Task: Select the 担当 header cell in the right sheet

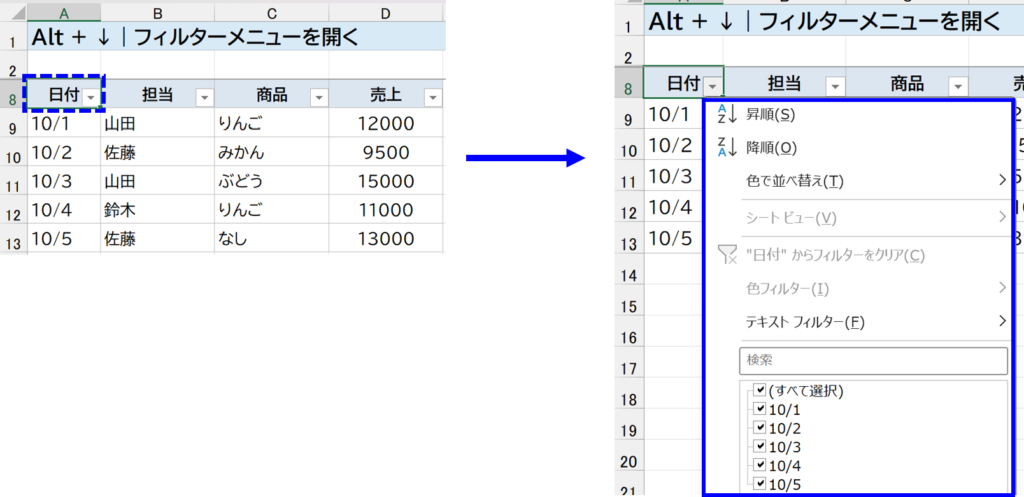Action: point(784,82)
